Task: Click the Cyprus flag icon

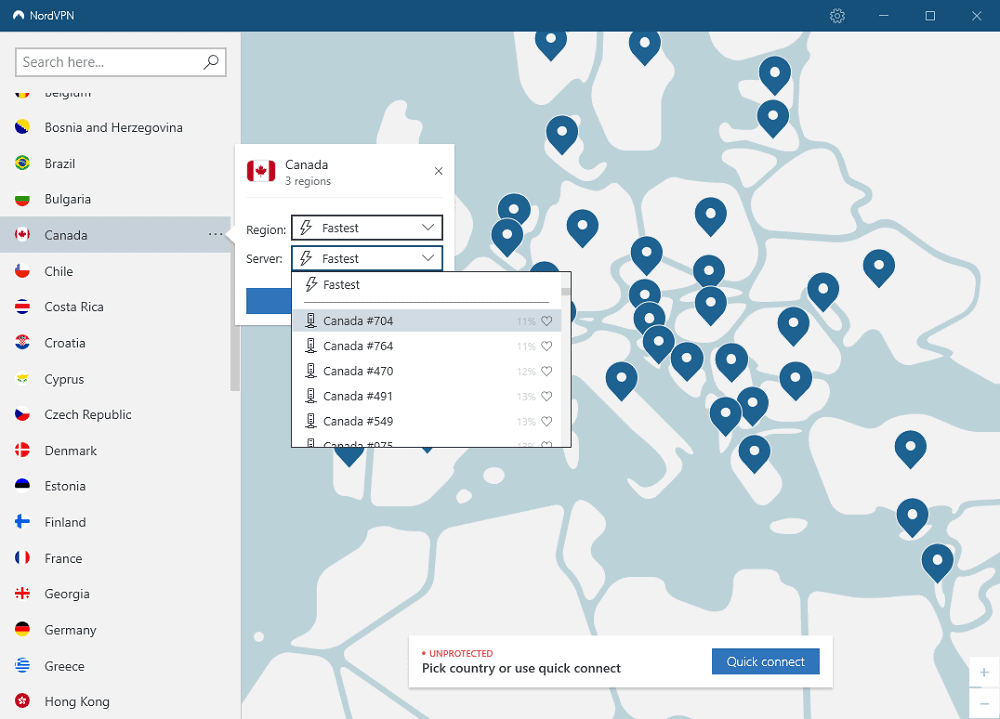Action: [22, 378]
